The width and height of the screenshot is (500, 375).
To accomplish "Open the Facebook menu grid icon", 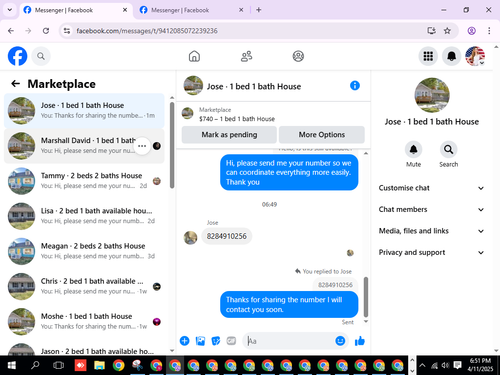I will pyautogui.click(x=428, y=56).
